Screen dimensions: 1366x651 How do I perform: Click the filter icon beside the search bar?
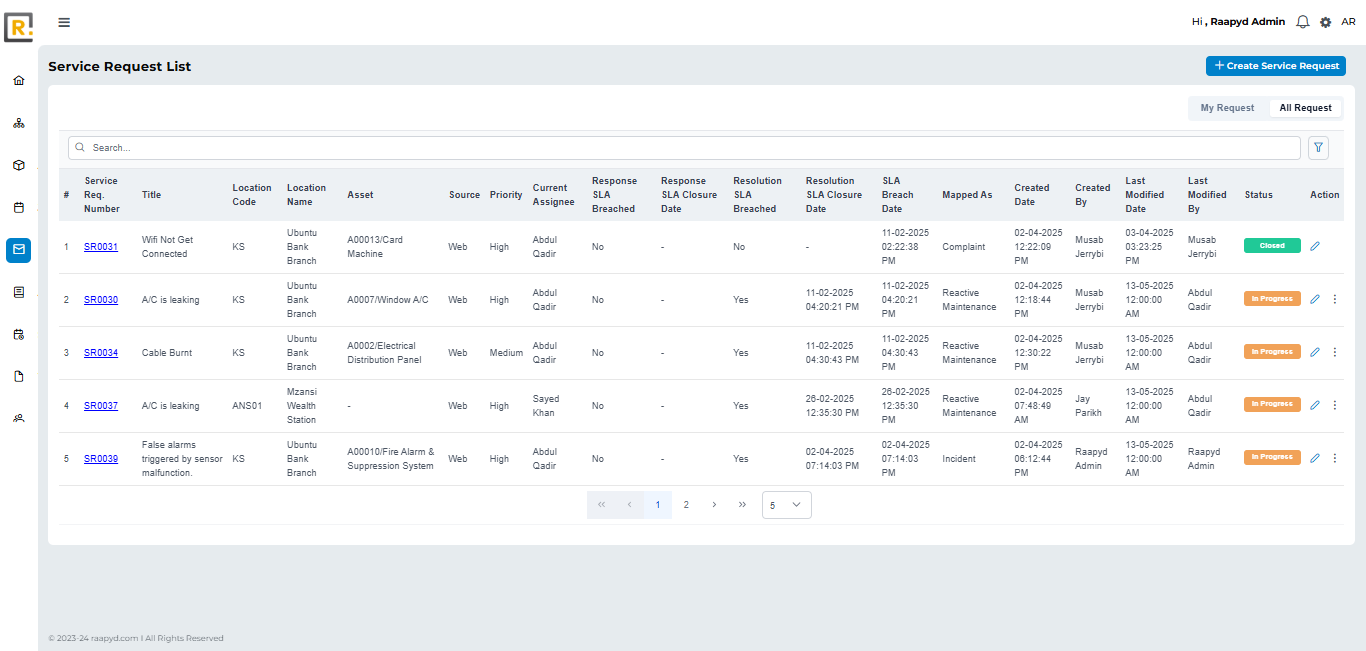[x=1318, y=147]
